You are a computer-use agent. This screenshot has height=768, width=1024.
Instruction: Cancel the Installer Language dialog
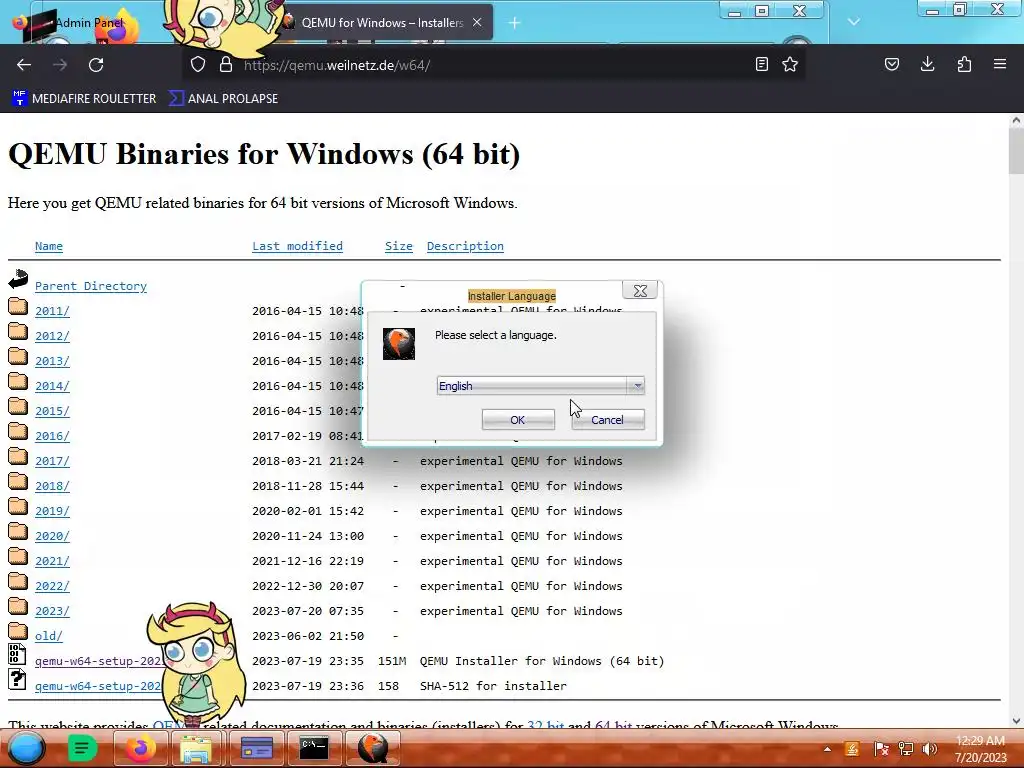[607, 420]
